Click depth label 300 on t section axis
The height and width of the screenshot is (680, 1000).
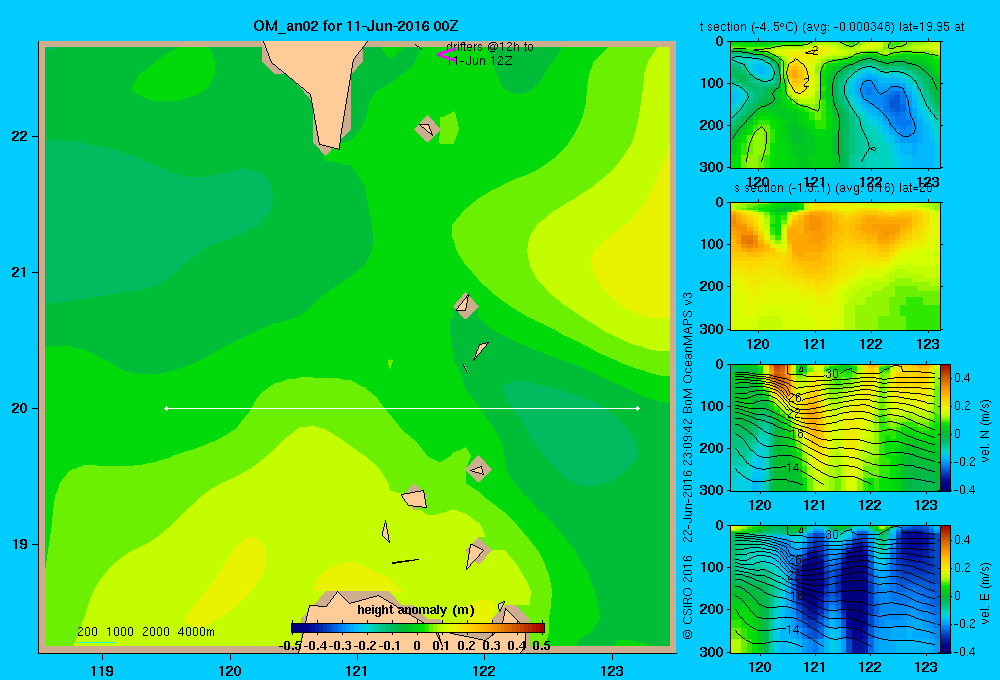[712, 167]
